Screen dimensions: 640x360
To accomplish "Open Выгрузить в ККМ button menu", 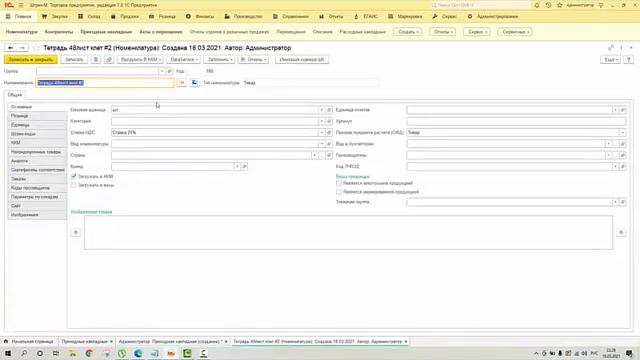I will (x=140, y=60).
